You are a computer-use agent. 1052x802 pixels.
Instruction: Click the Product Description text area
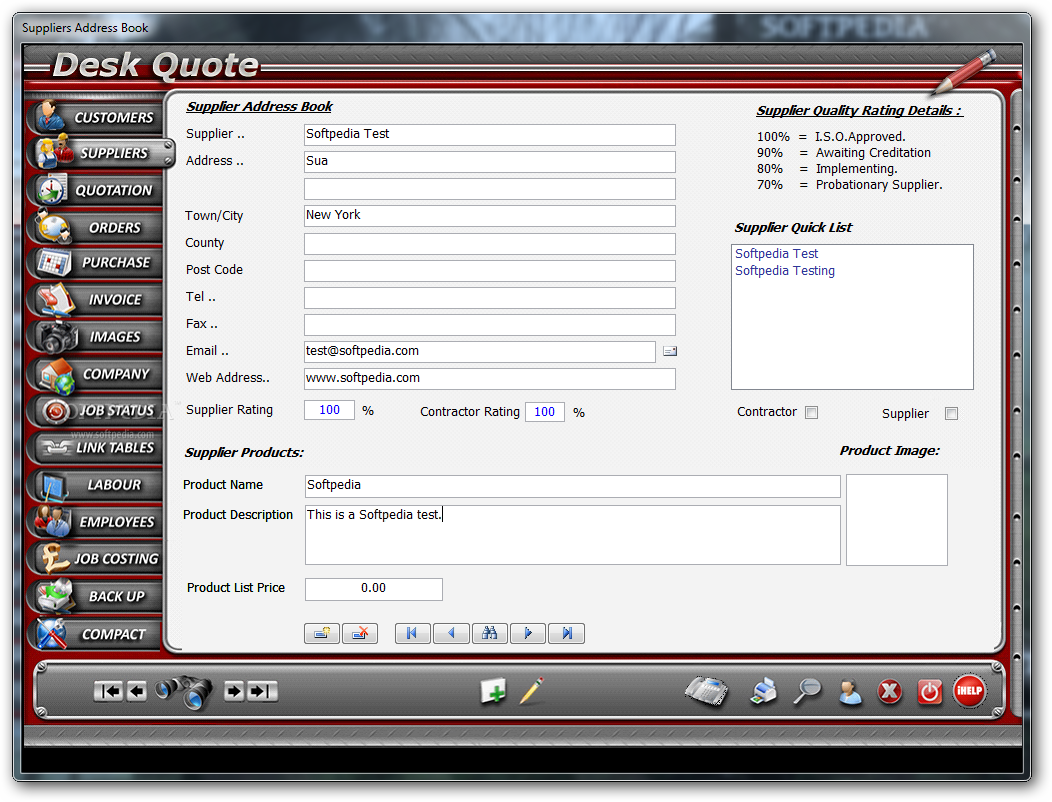coord(572,535)
